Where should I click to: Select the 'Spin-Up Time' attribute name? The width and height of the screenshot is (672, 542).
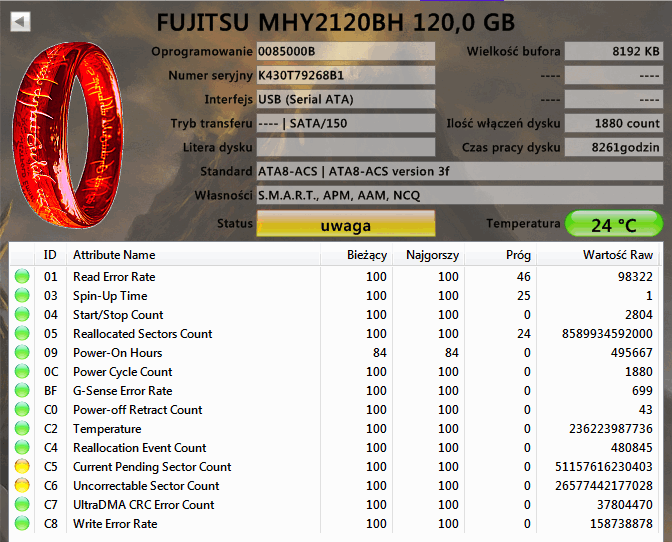[110, 296]
